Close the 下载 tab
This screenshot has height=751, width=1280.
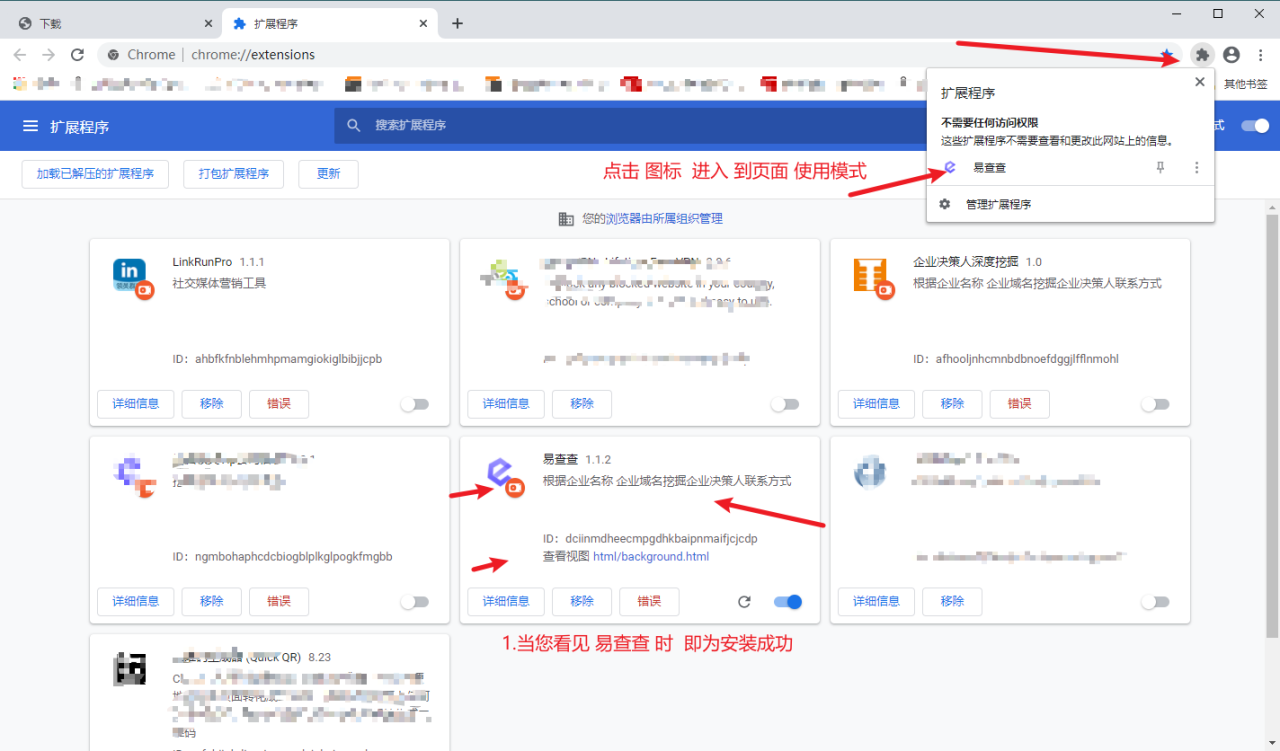coord(208,23)
